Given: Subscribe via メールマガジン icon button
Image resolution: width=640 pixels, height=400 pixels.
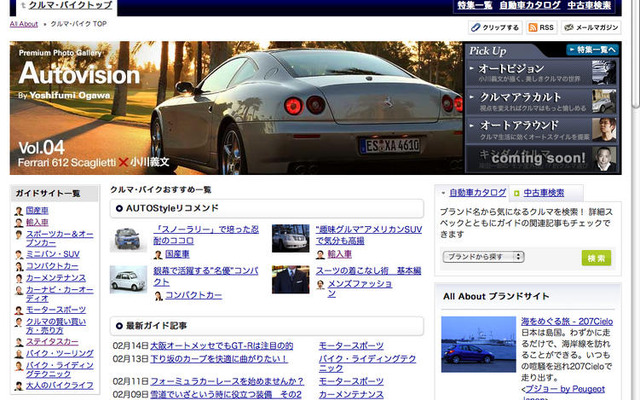Looking at the screenshot, I should pos(591,27).
